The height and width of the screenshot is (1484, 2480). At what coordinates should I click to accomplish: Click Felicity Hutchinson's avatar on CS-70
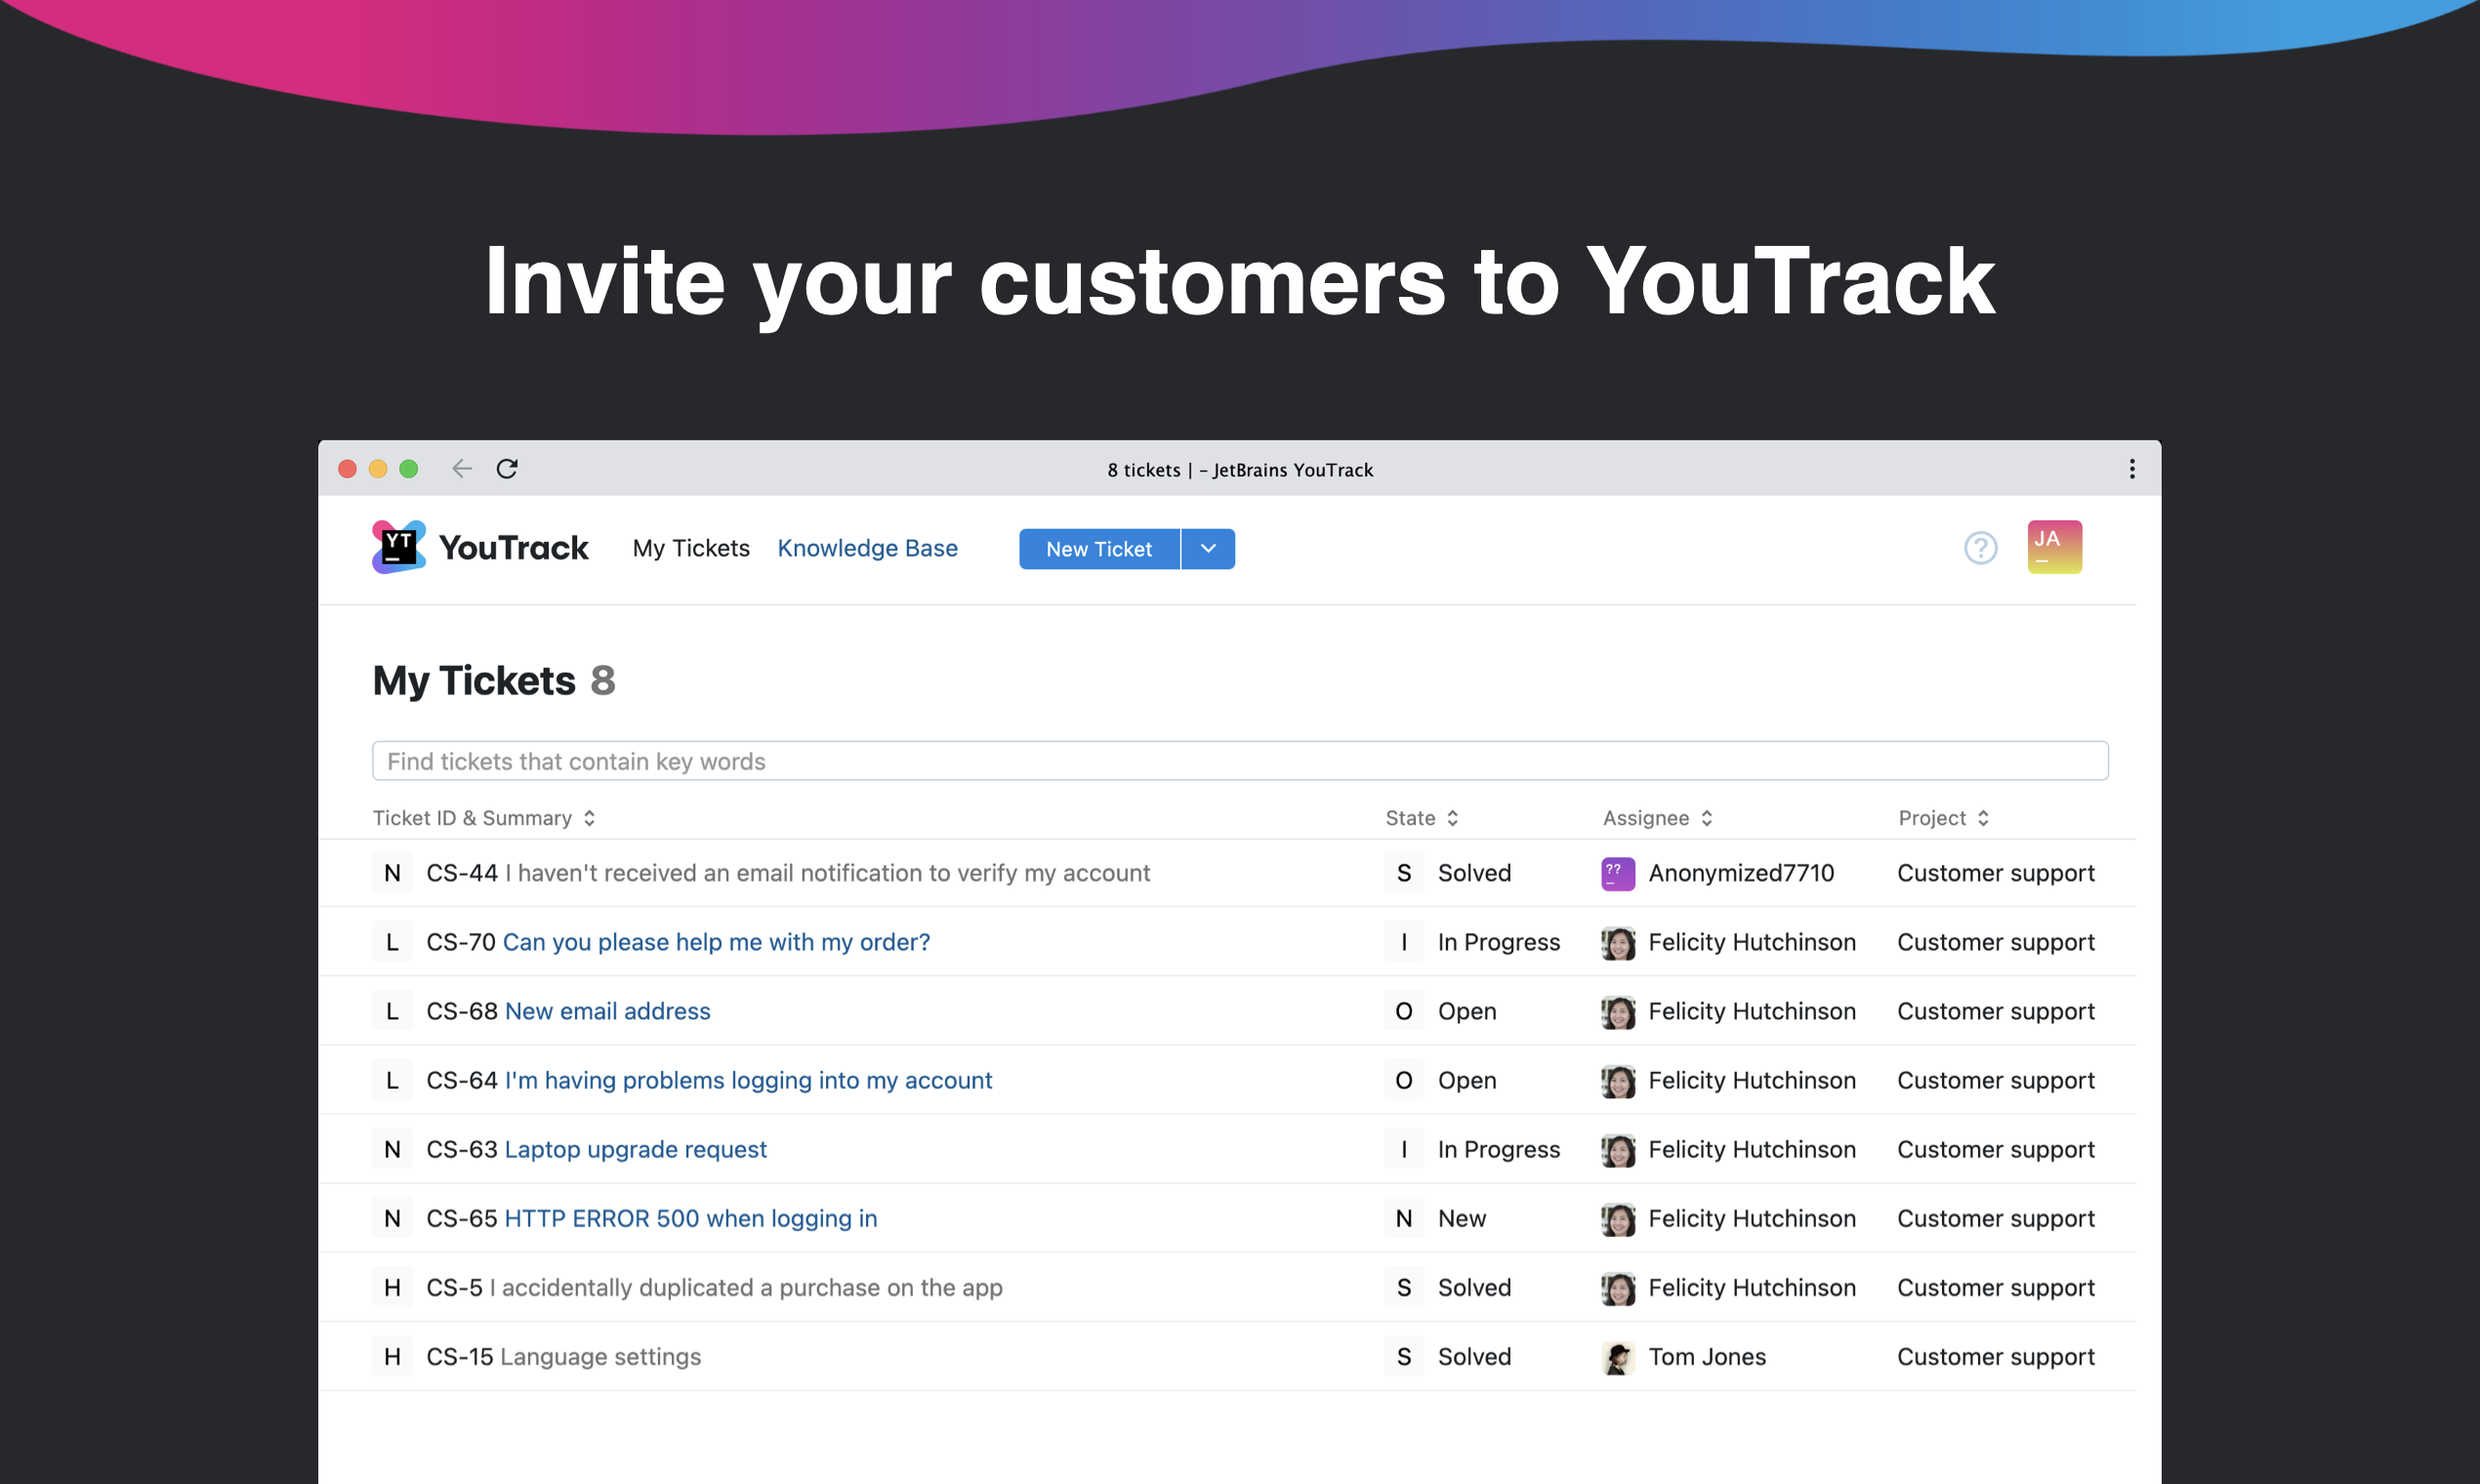pyautogui.click(x=1618, y=942)
